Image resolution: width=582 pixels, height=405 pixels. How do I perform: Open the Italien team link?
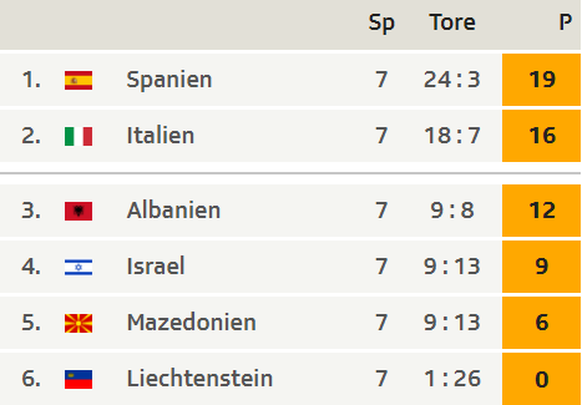pos(160,135)
